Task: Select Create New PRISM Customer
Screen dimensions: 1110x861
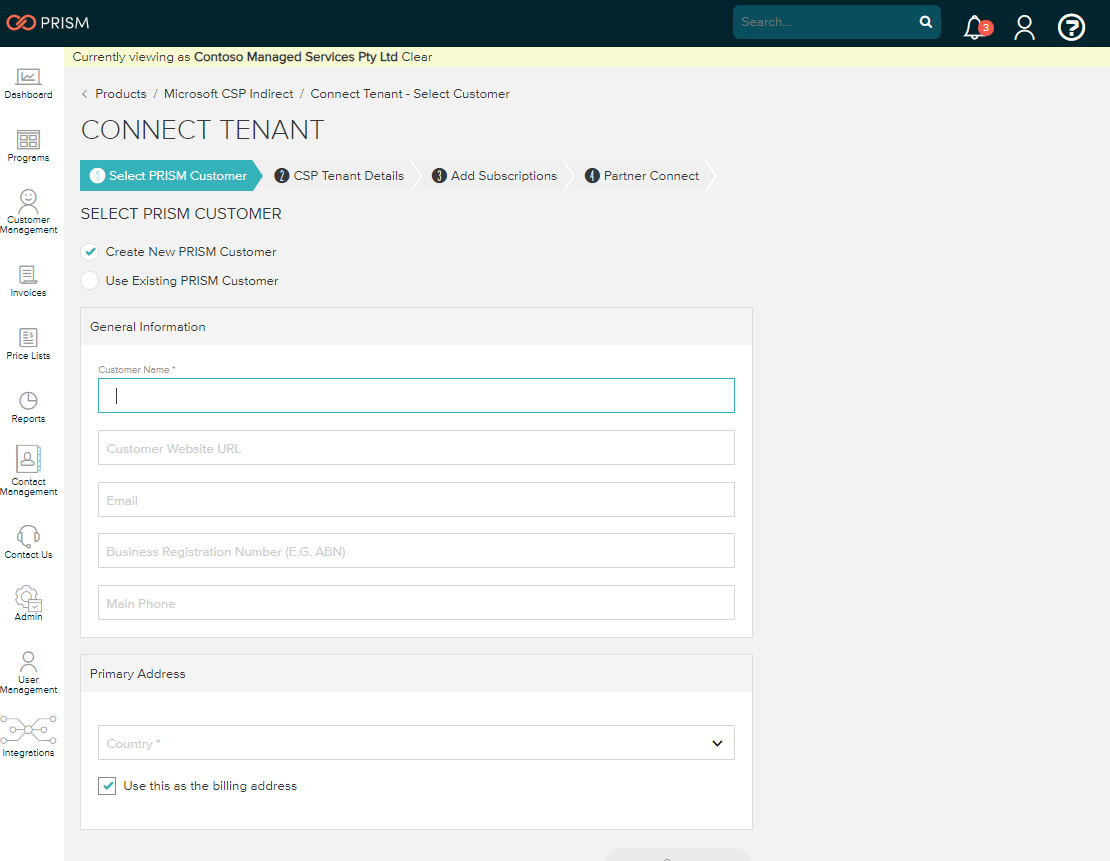Action: pyautogui.click(x=89, y=252)
